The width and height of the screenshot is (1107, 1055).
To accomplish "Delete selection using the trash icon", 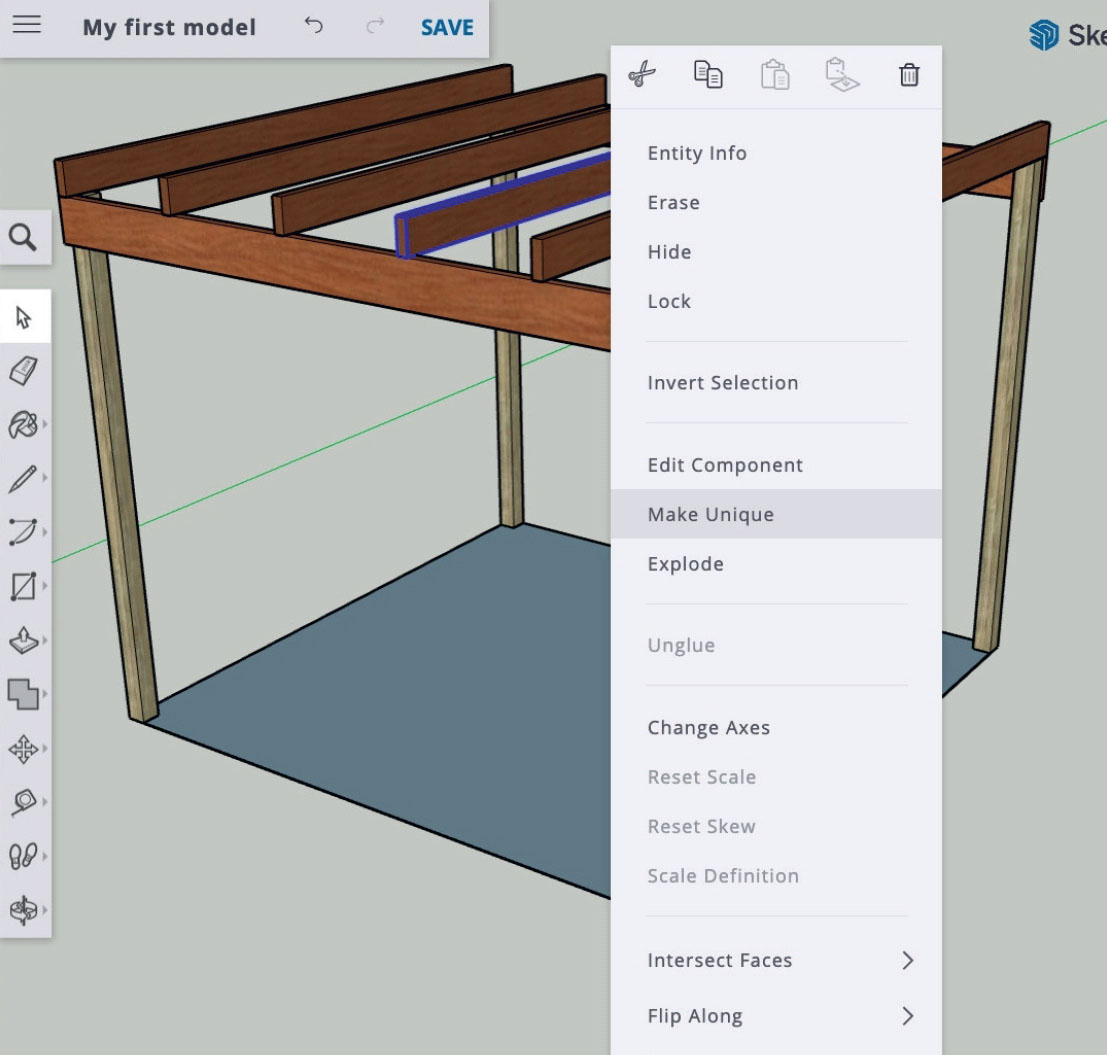I will coord(909,75).
